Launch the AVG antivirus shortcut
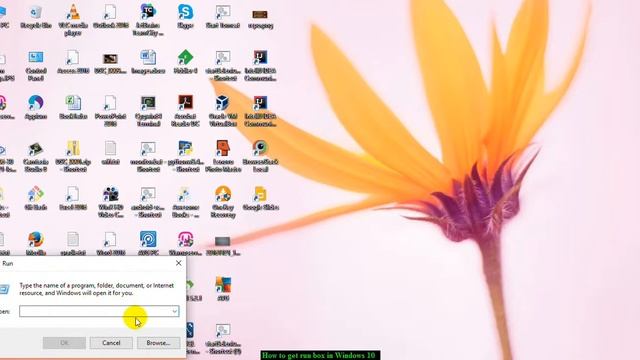Viewport: 640px width, 360px height. (223, 285)
